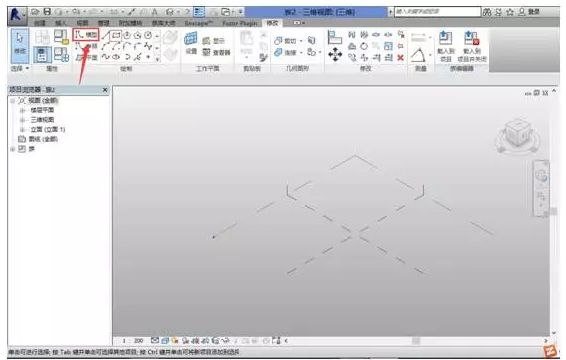The image size is (566, 360).
Task: Open the Create ribbon tab
Action: point(40,23)
